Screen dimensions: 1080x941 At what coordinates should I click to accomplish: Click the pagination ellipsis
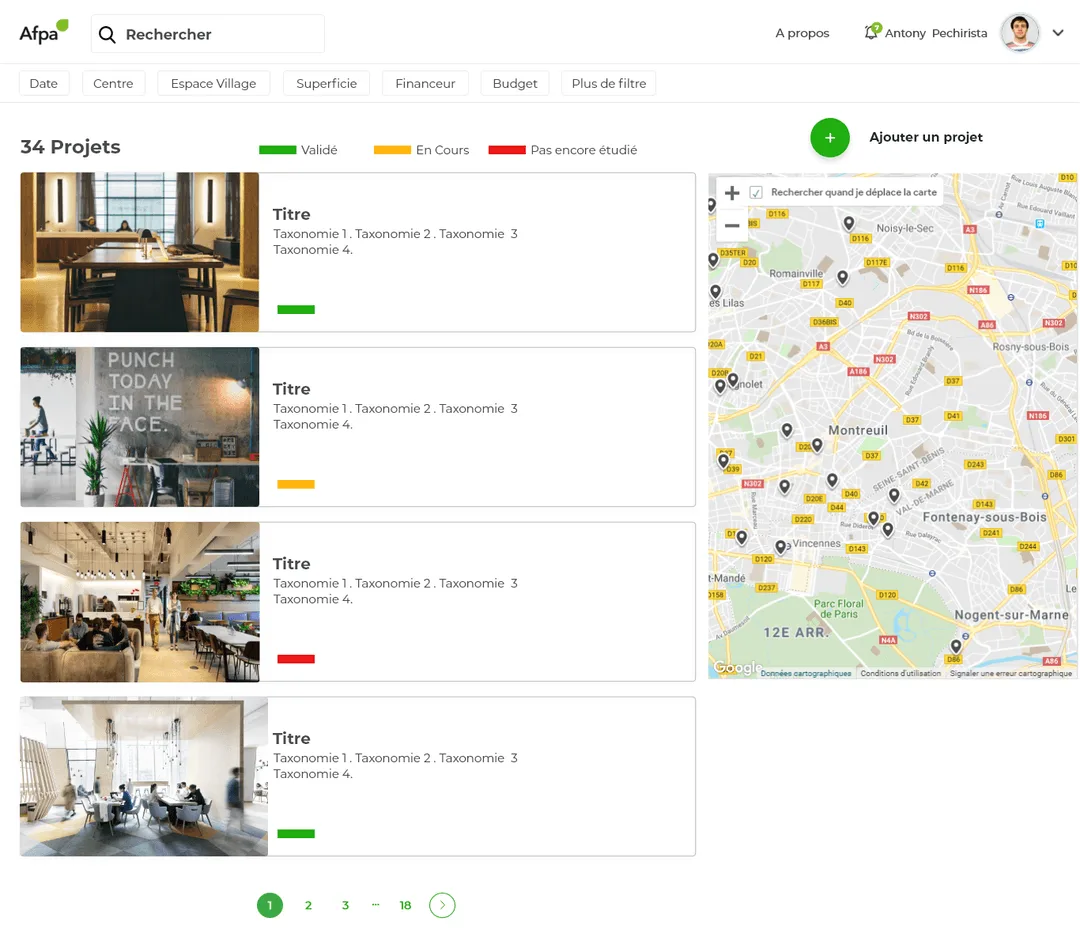(x=375, y=904)
